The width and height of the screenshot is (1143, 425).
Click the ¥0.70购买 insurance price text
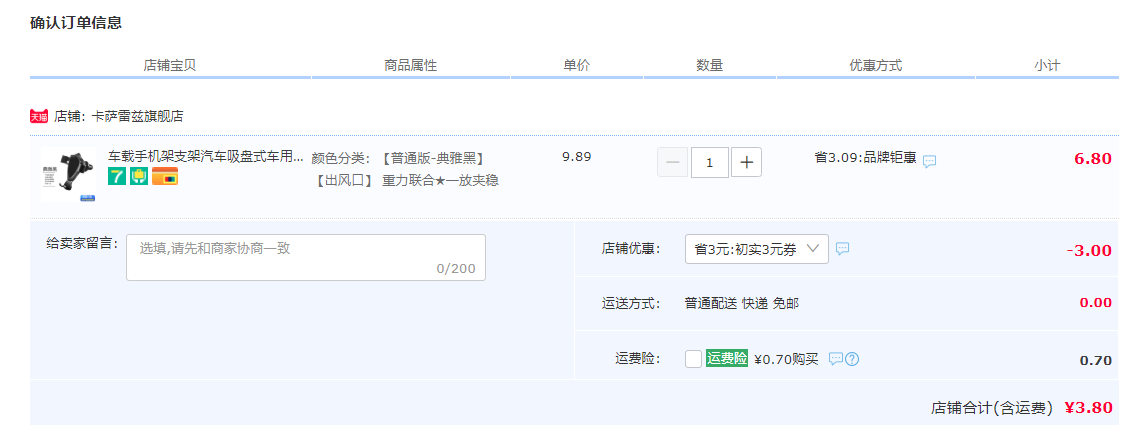[x=787, y=359]
